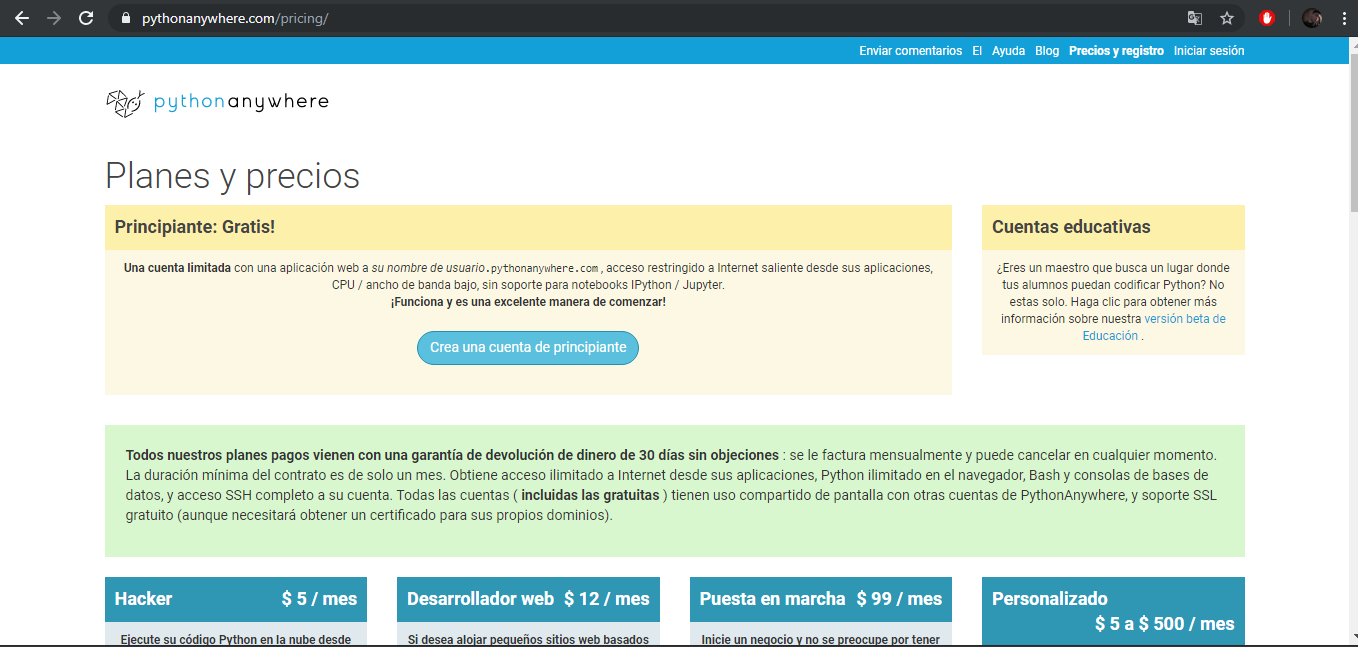Viewport: 1358px width, 647px height.
Task: Follow the versión beta de Educación link
Action: point(1154,327)
